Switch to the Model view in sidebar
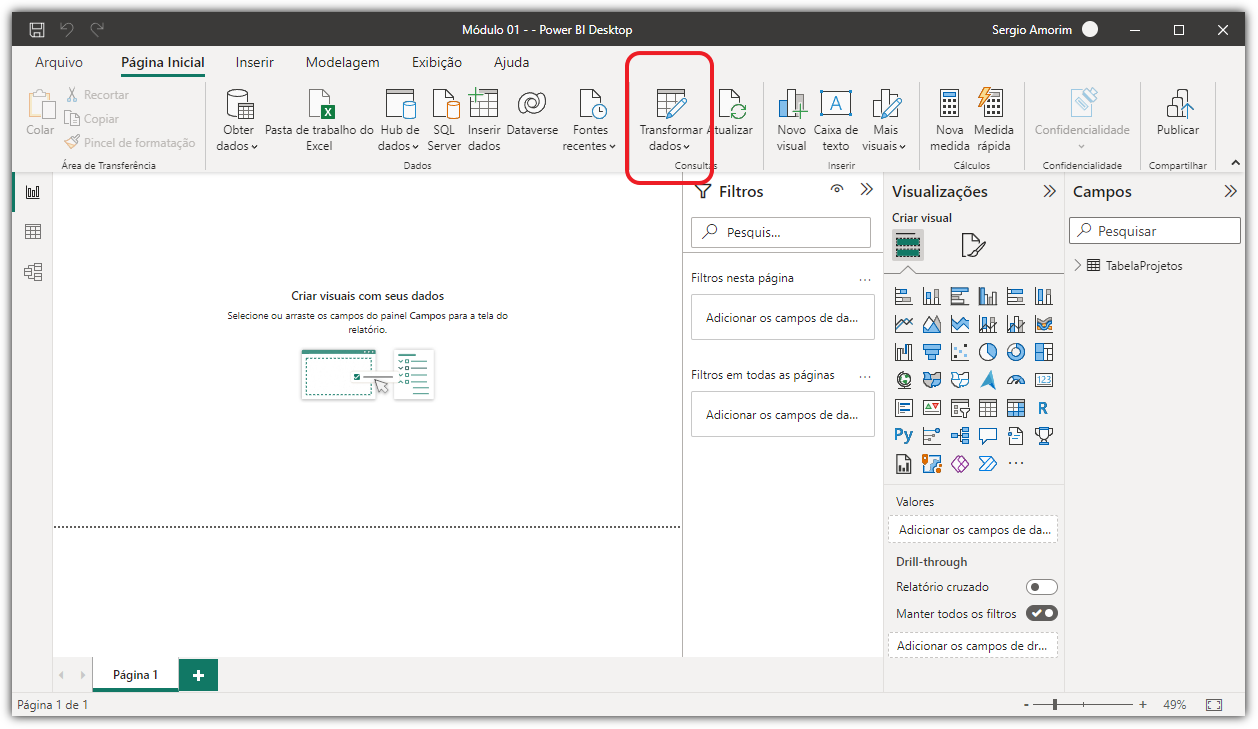The height and width of the screenshot is (729, 1258). pos(33,272)
